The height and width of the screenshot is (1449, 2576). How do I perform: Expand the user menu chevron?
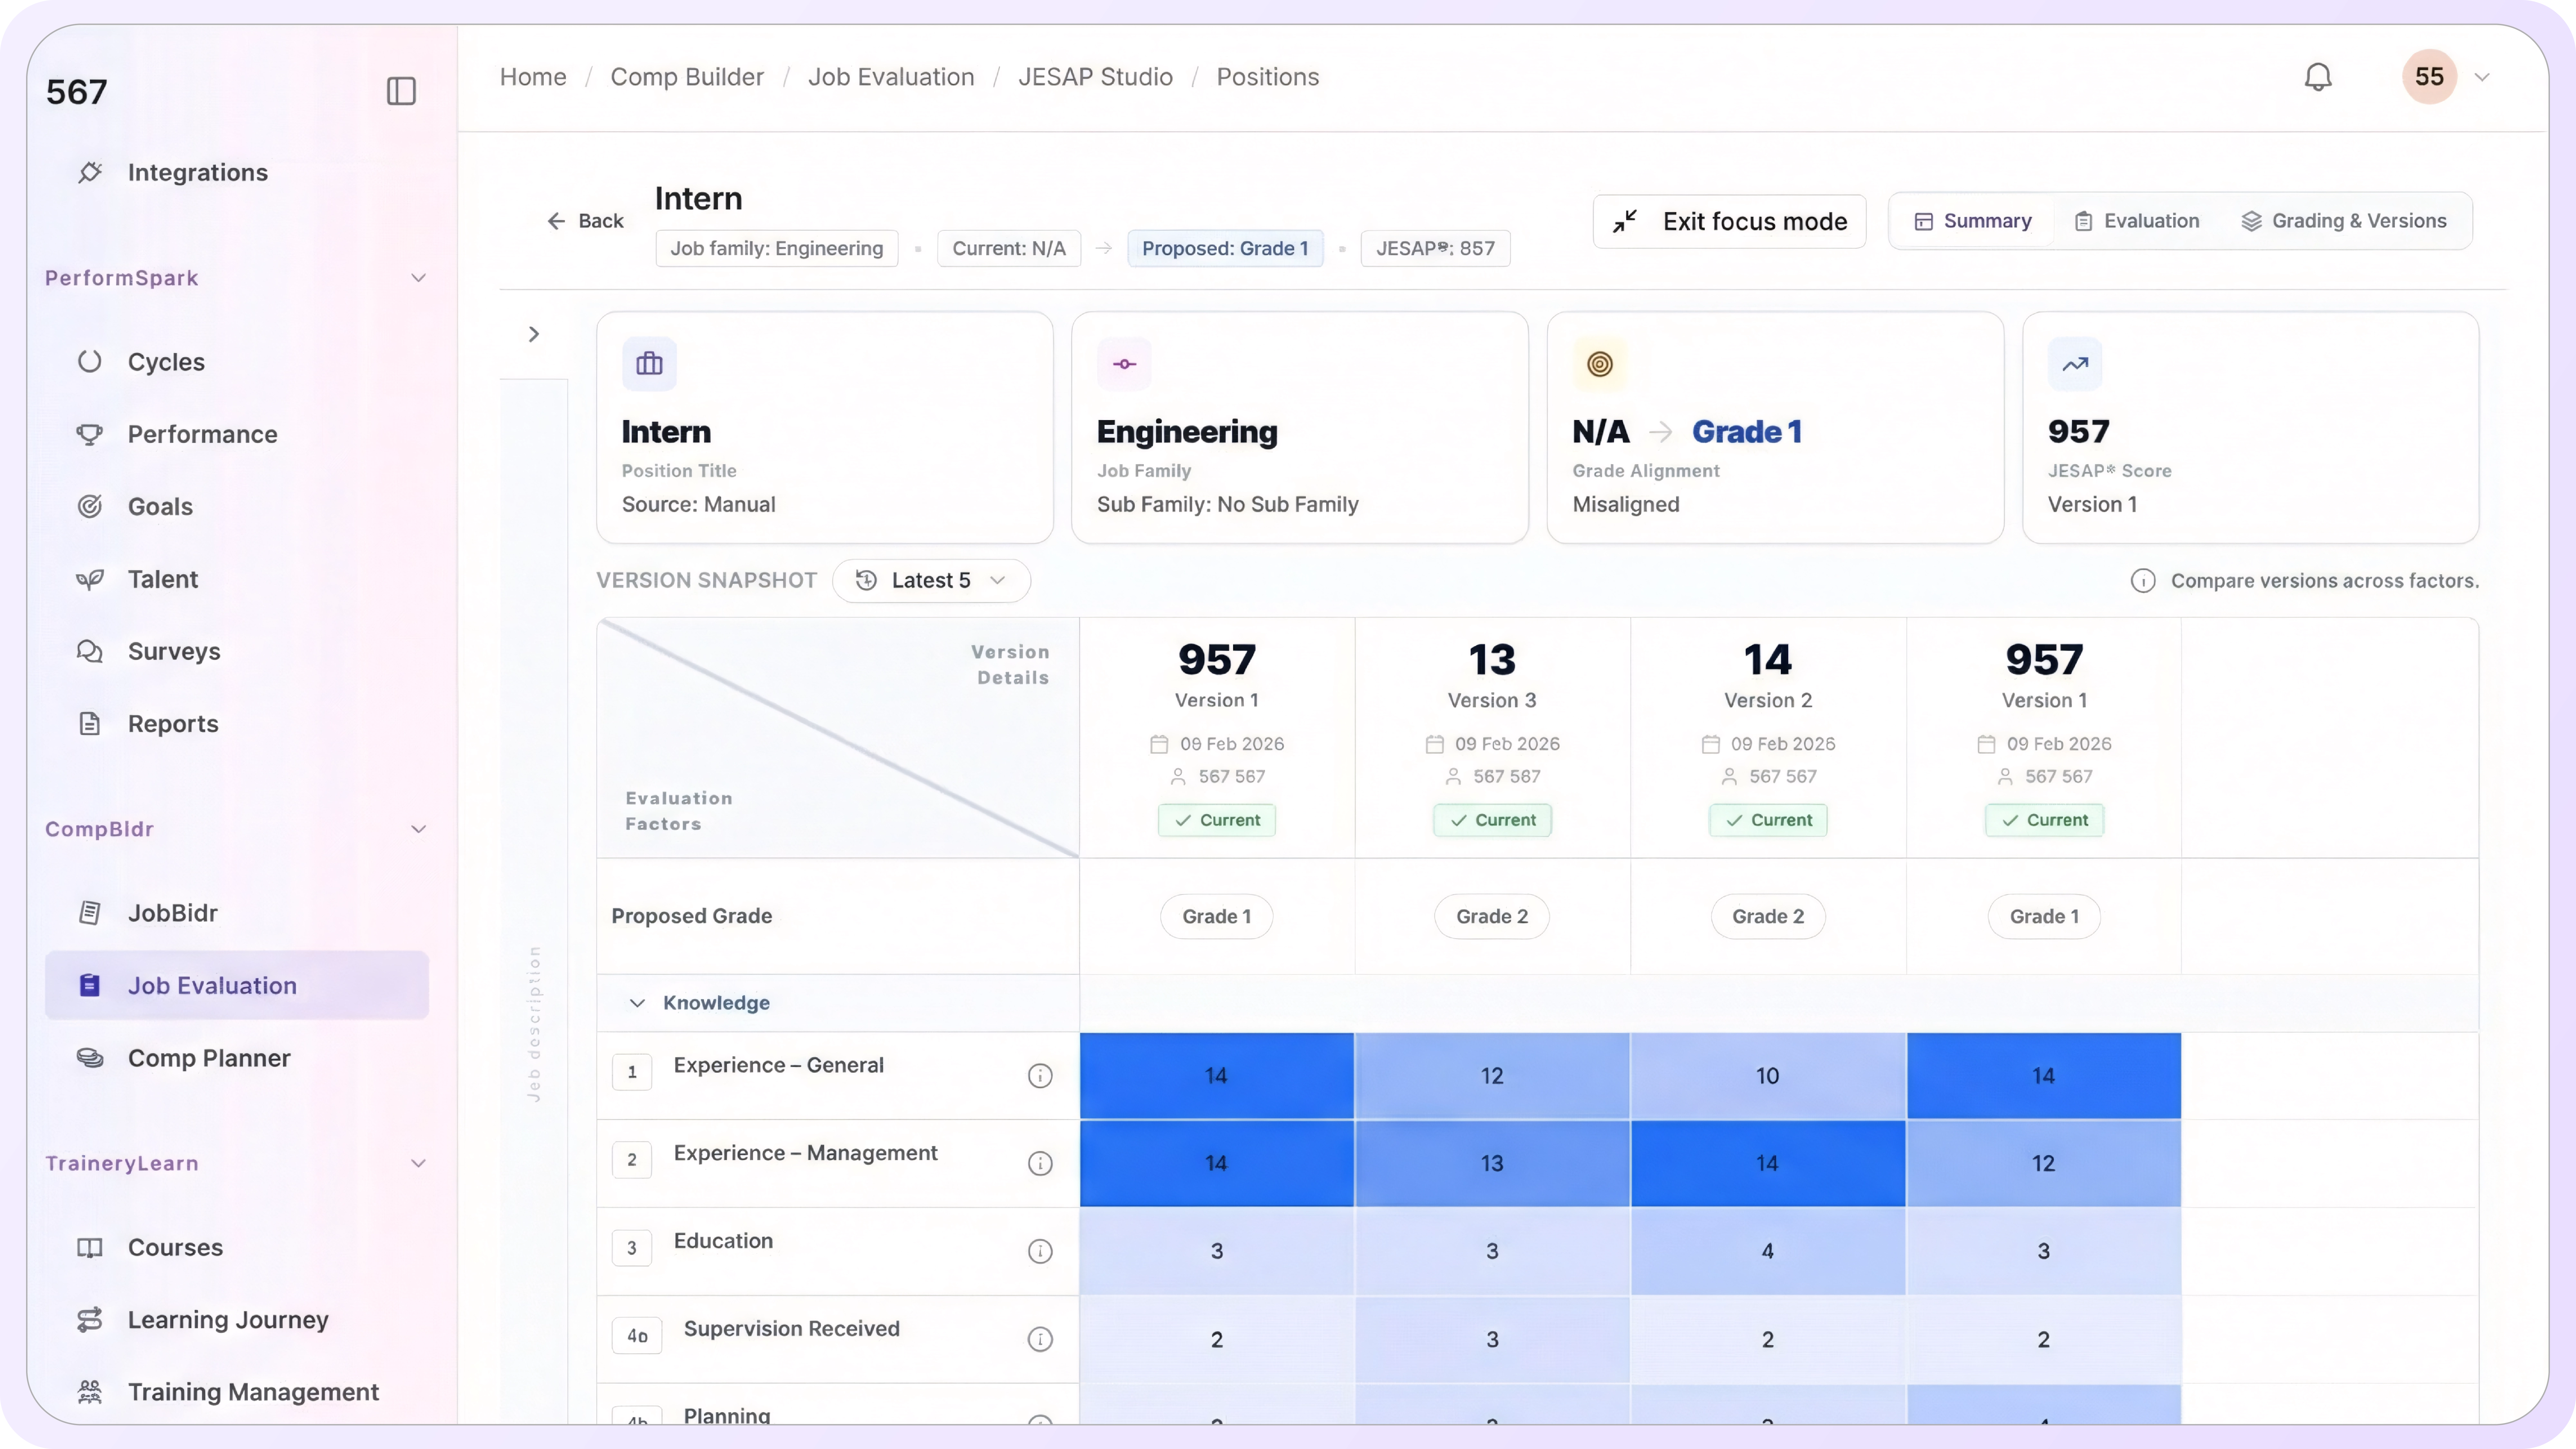click(x=2482, y=77)
